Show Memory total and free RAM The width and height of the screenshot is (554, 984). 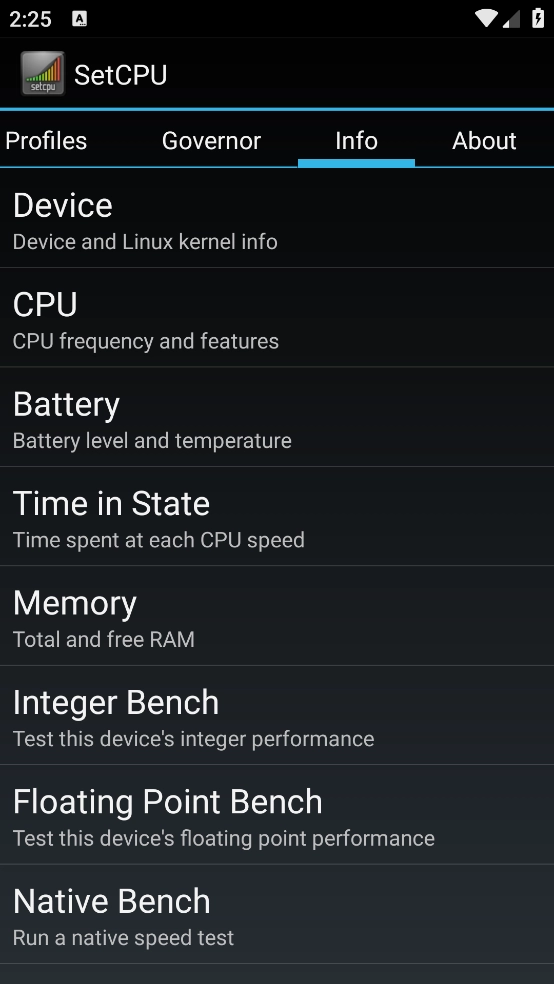pyautogui.click(x=277, y=616)
